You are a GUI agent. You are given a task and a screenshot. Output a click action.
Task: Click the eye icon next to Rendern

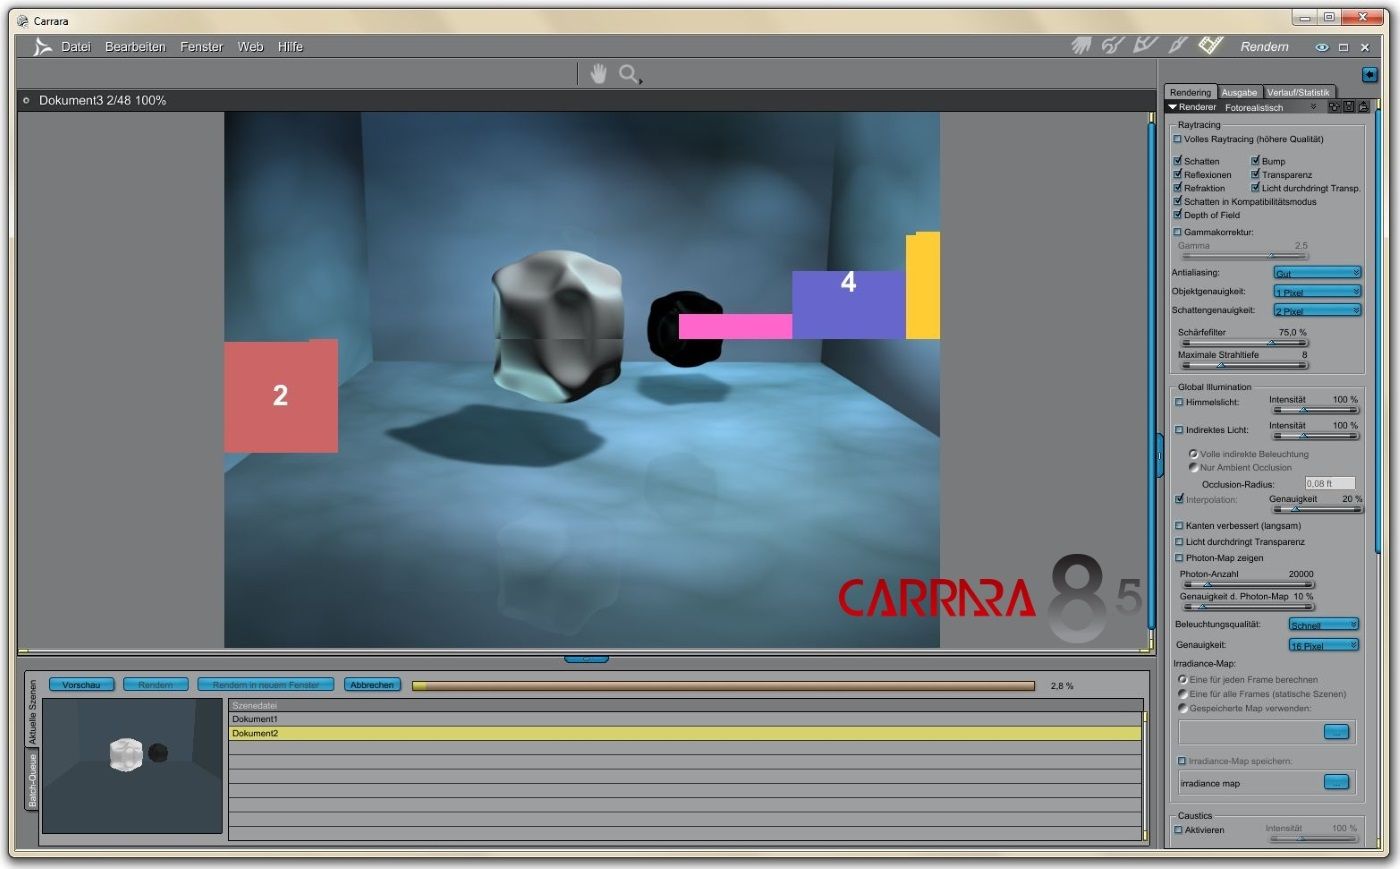(x=1322, y=47)
